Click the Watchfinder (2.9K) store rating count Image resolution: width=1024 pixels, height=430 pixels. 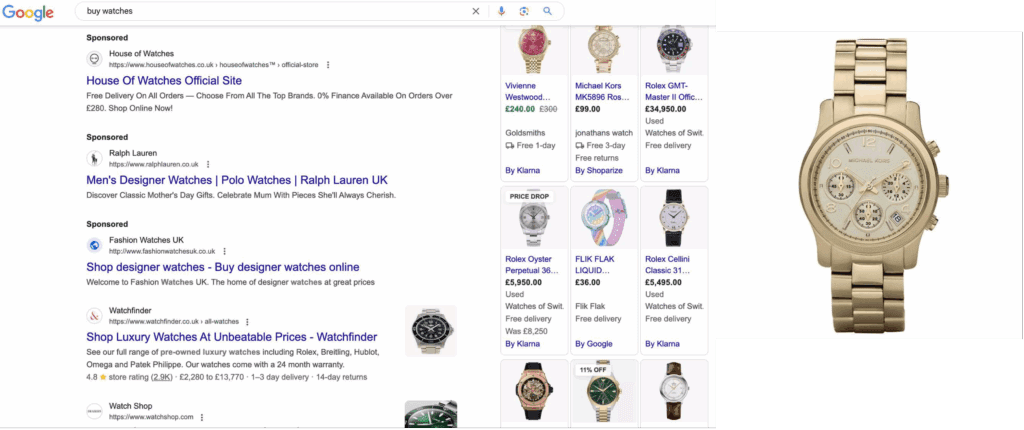pyautogui.click(x=162, y=377)
